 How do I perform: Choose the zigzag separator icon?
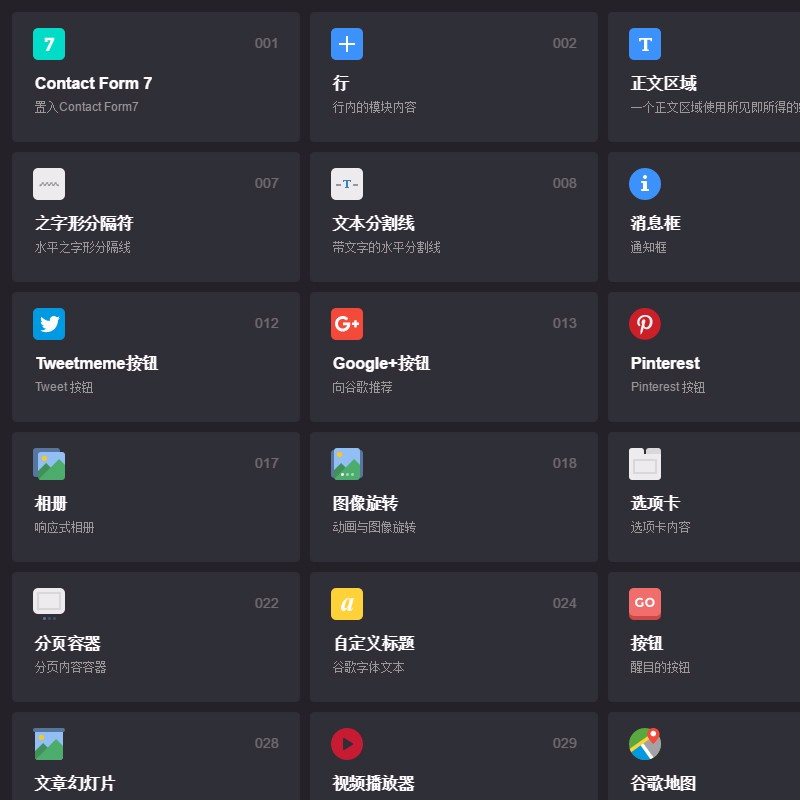point(49,184)
